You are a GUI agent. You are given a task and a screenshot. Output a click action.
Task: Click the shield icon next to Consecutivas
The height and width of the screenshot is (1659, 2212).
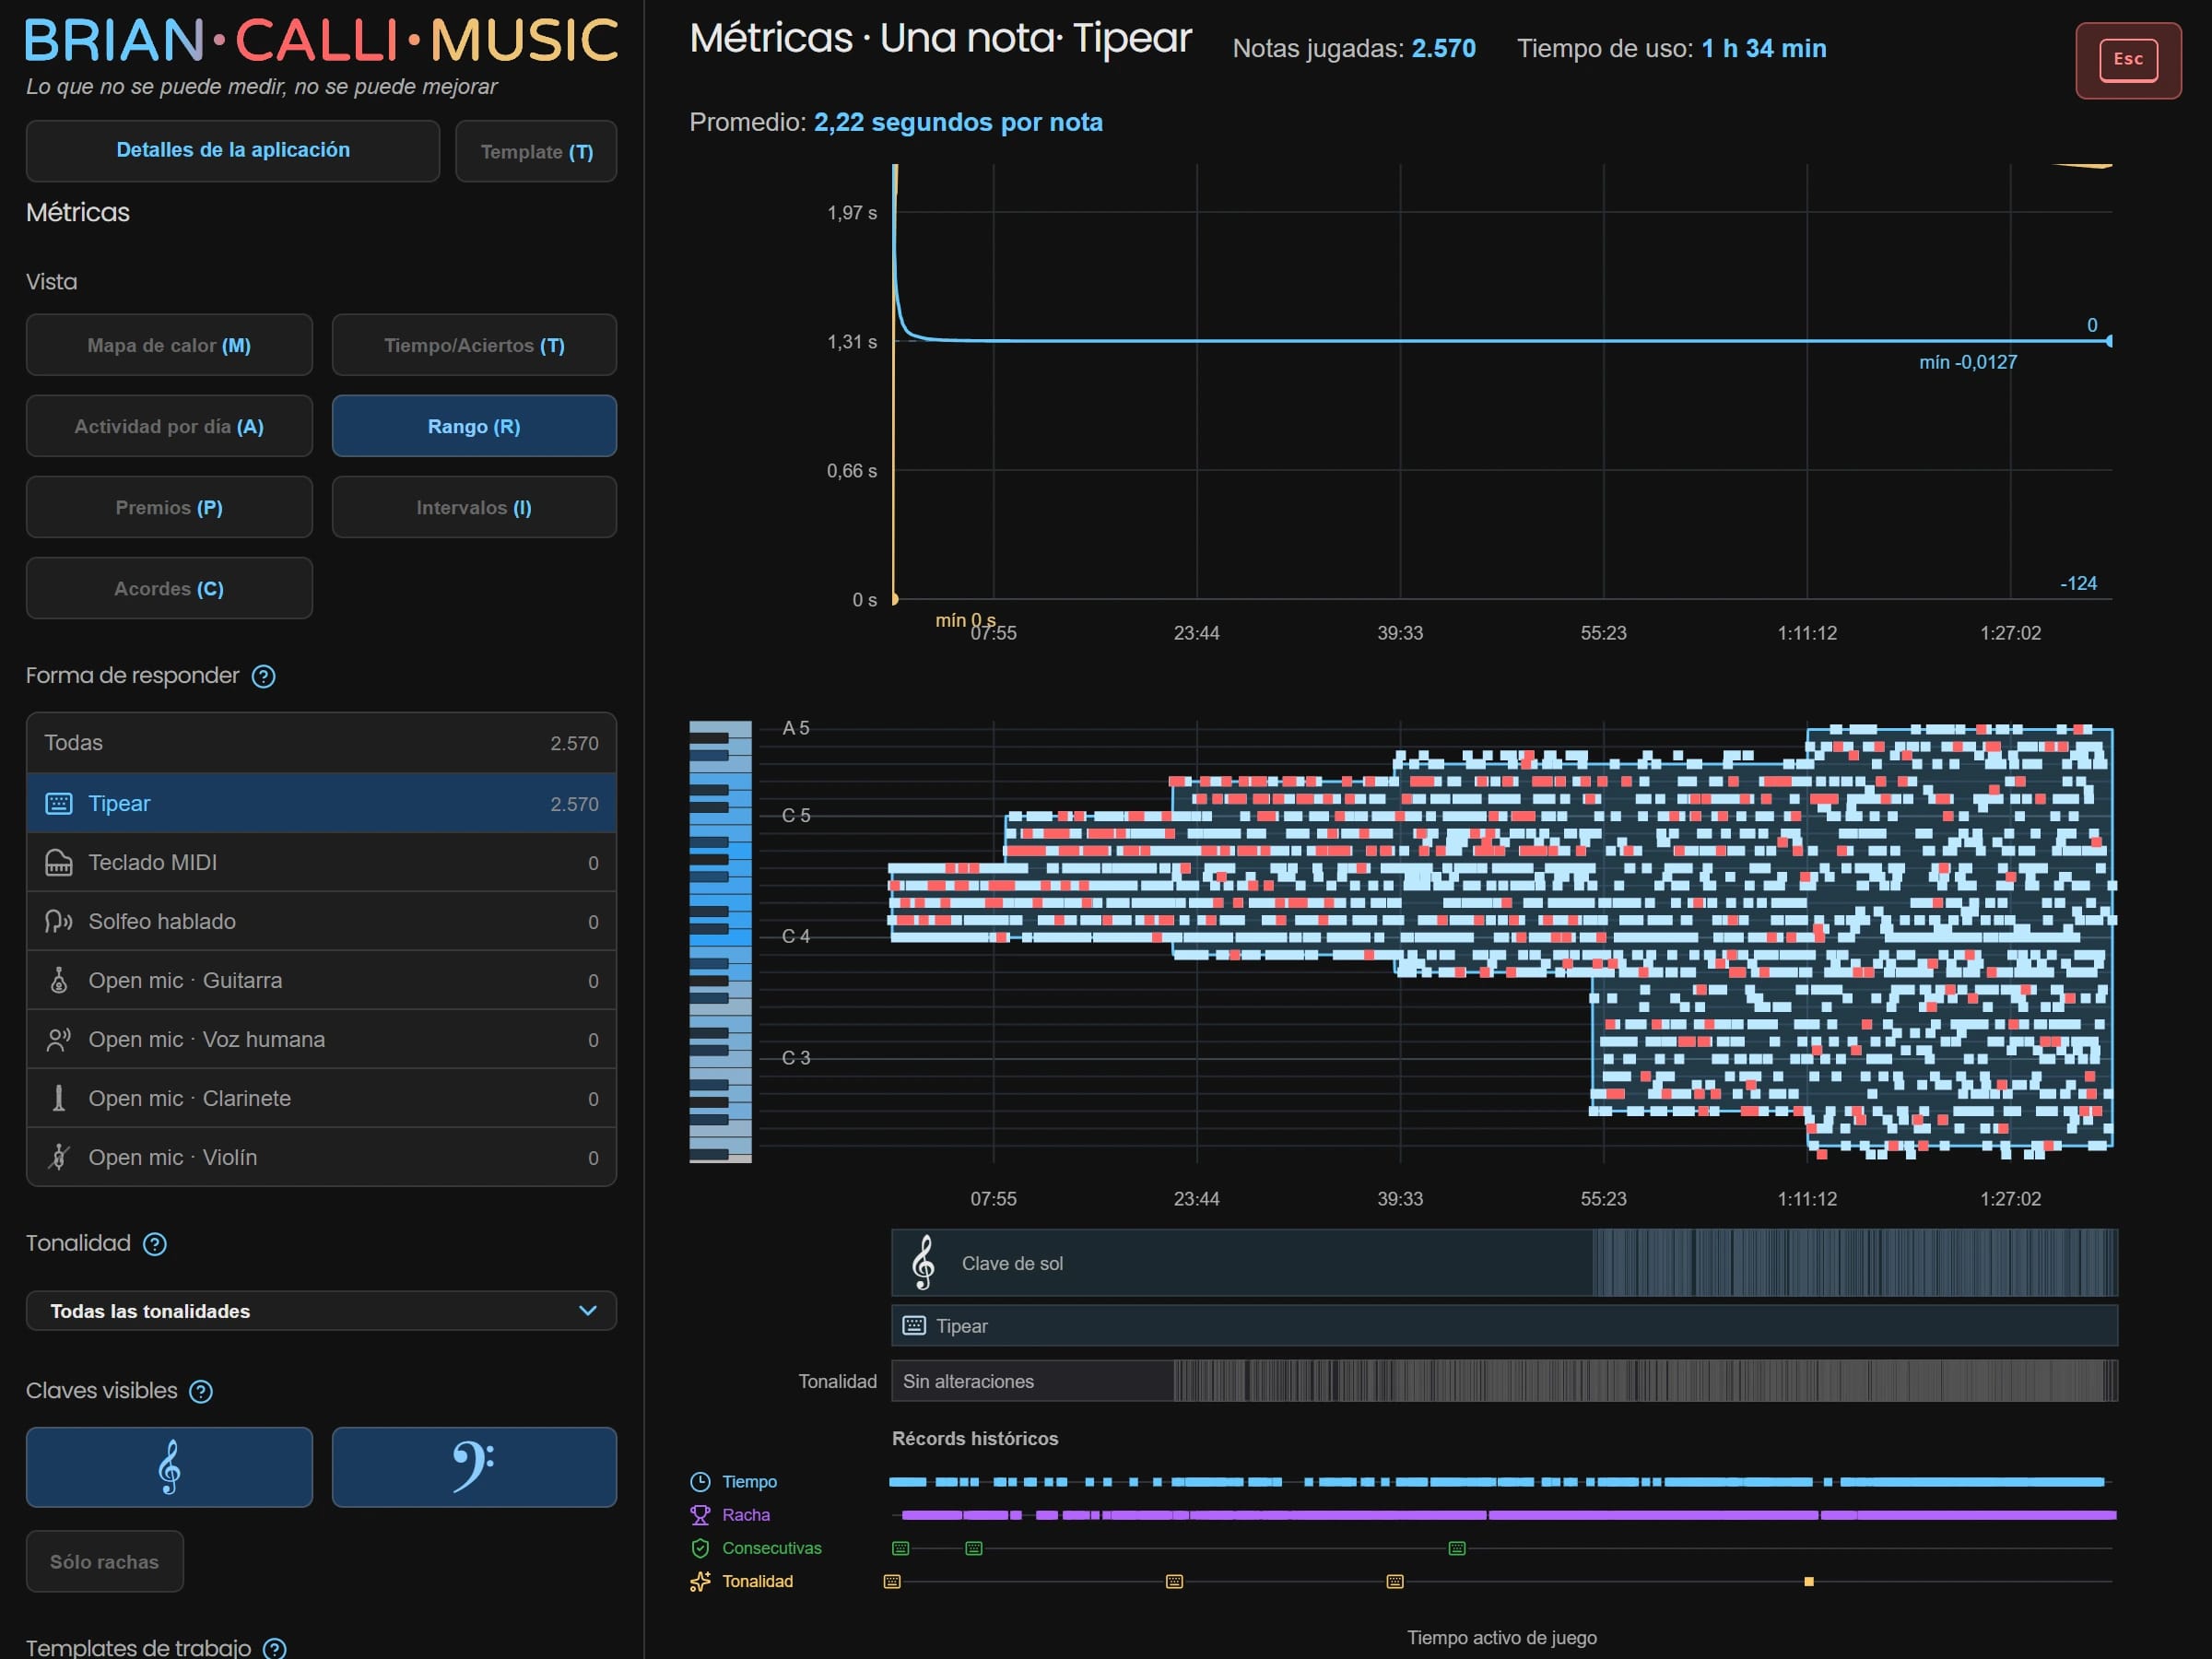coord(700,1548)
